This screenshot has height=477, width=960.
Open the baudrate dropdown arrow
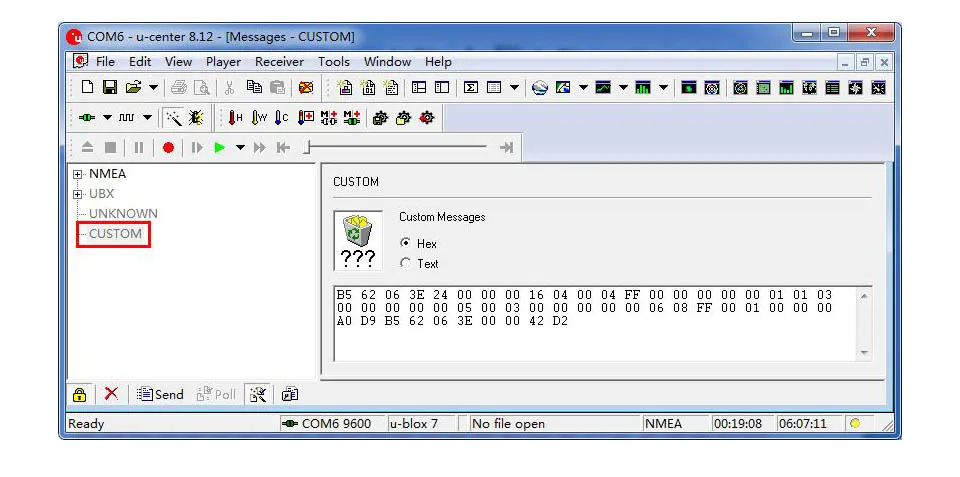tap(148, 117)
